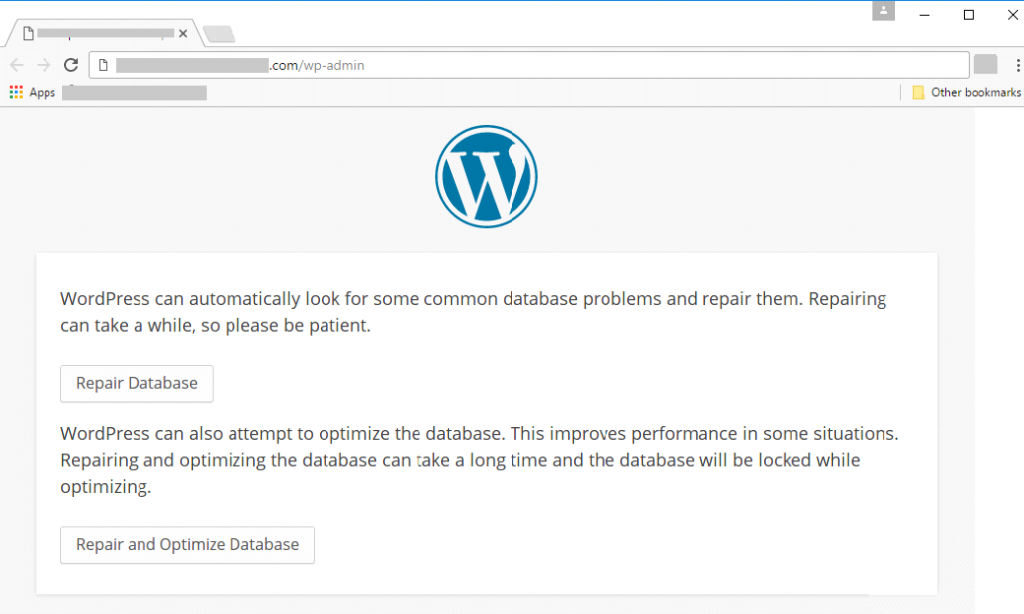
Task: Click the document icon on the browser tab
Action: (x=27, y=32)
